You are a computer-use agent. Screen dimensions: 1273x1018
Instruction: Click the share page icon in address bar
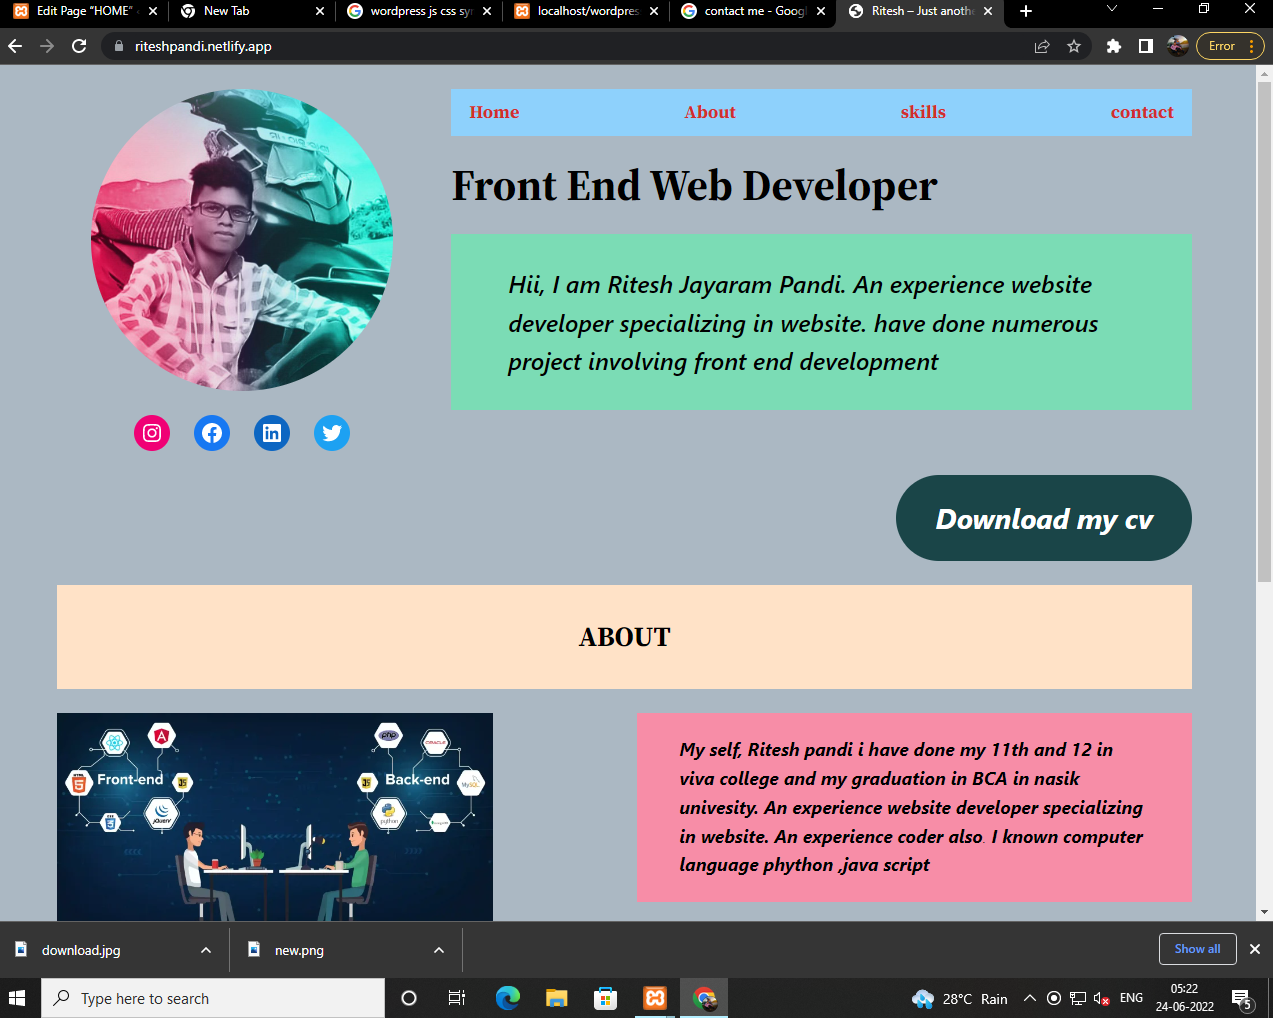point(1042,46)
